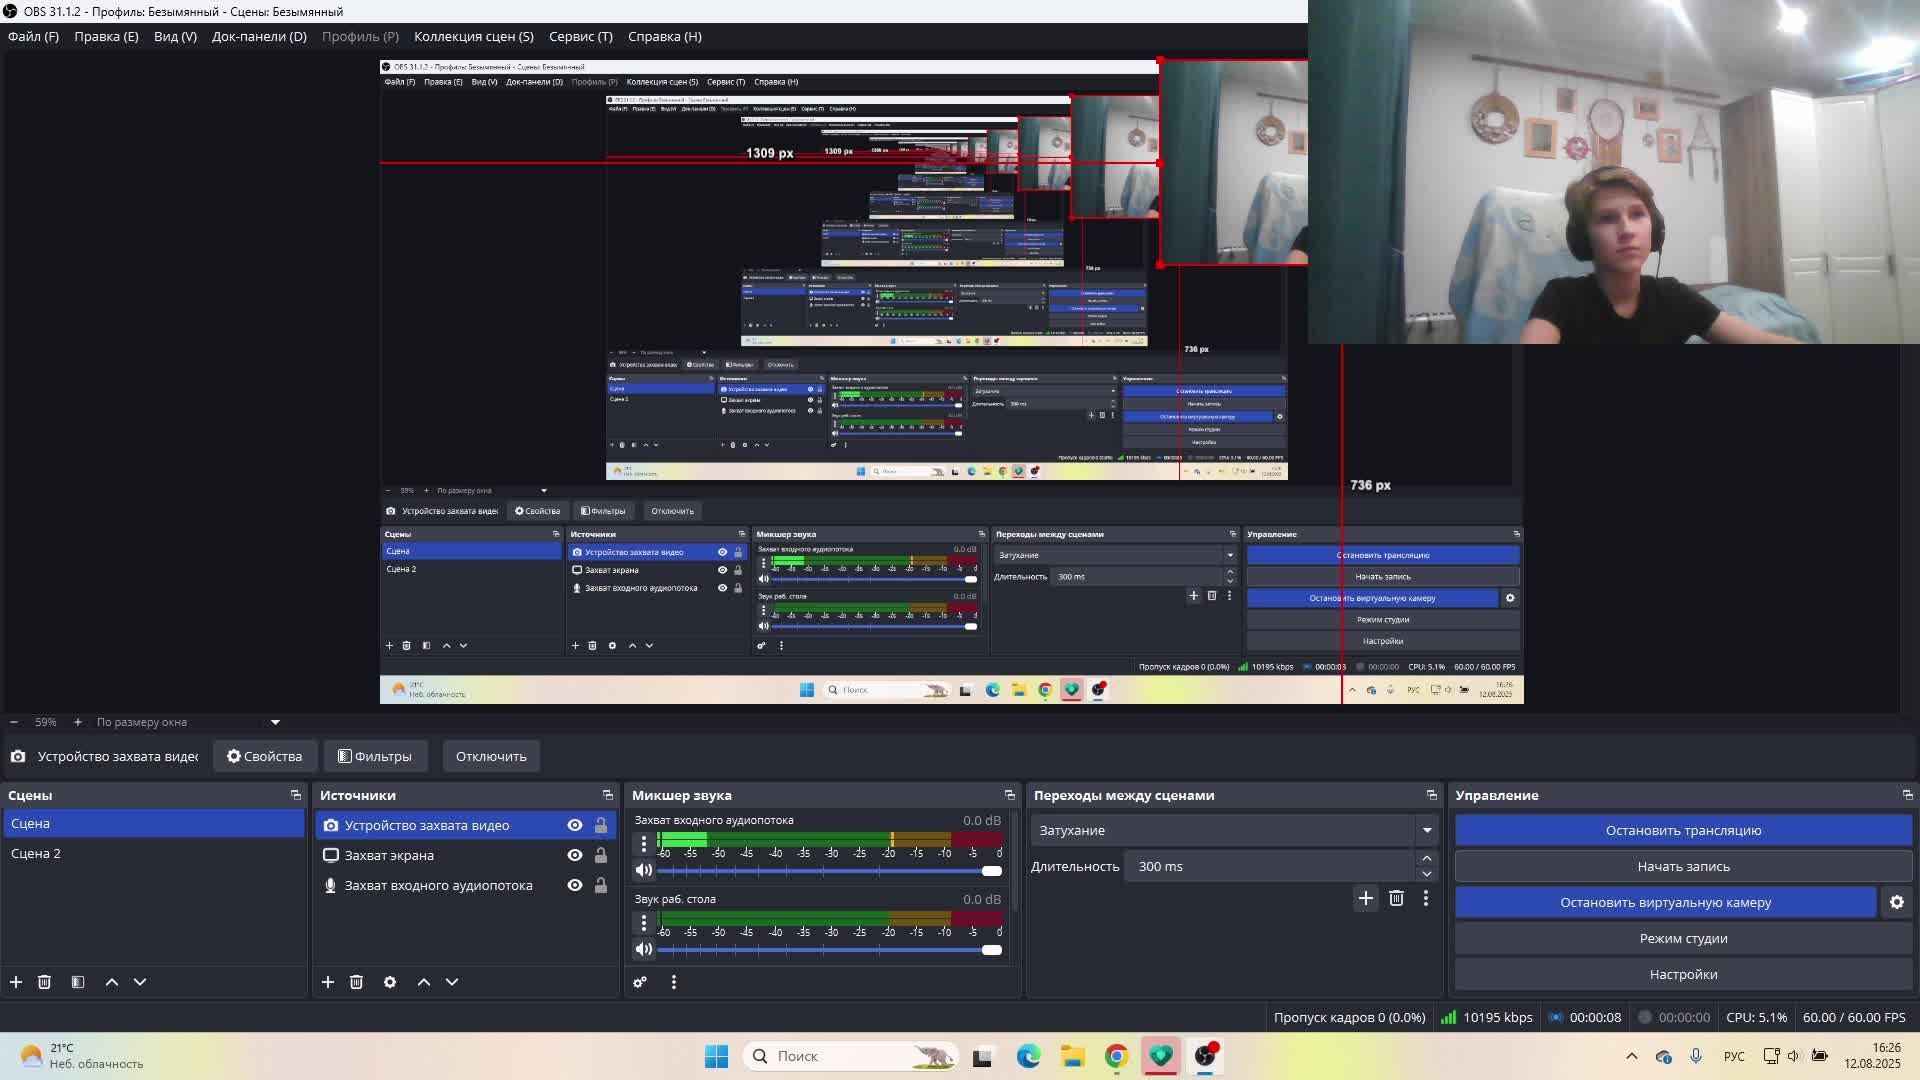Move selected source up with arrow icon
This screenshot has width=1920, height=1080.
[424, 982]
